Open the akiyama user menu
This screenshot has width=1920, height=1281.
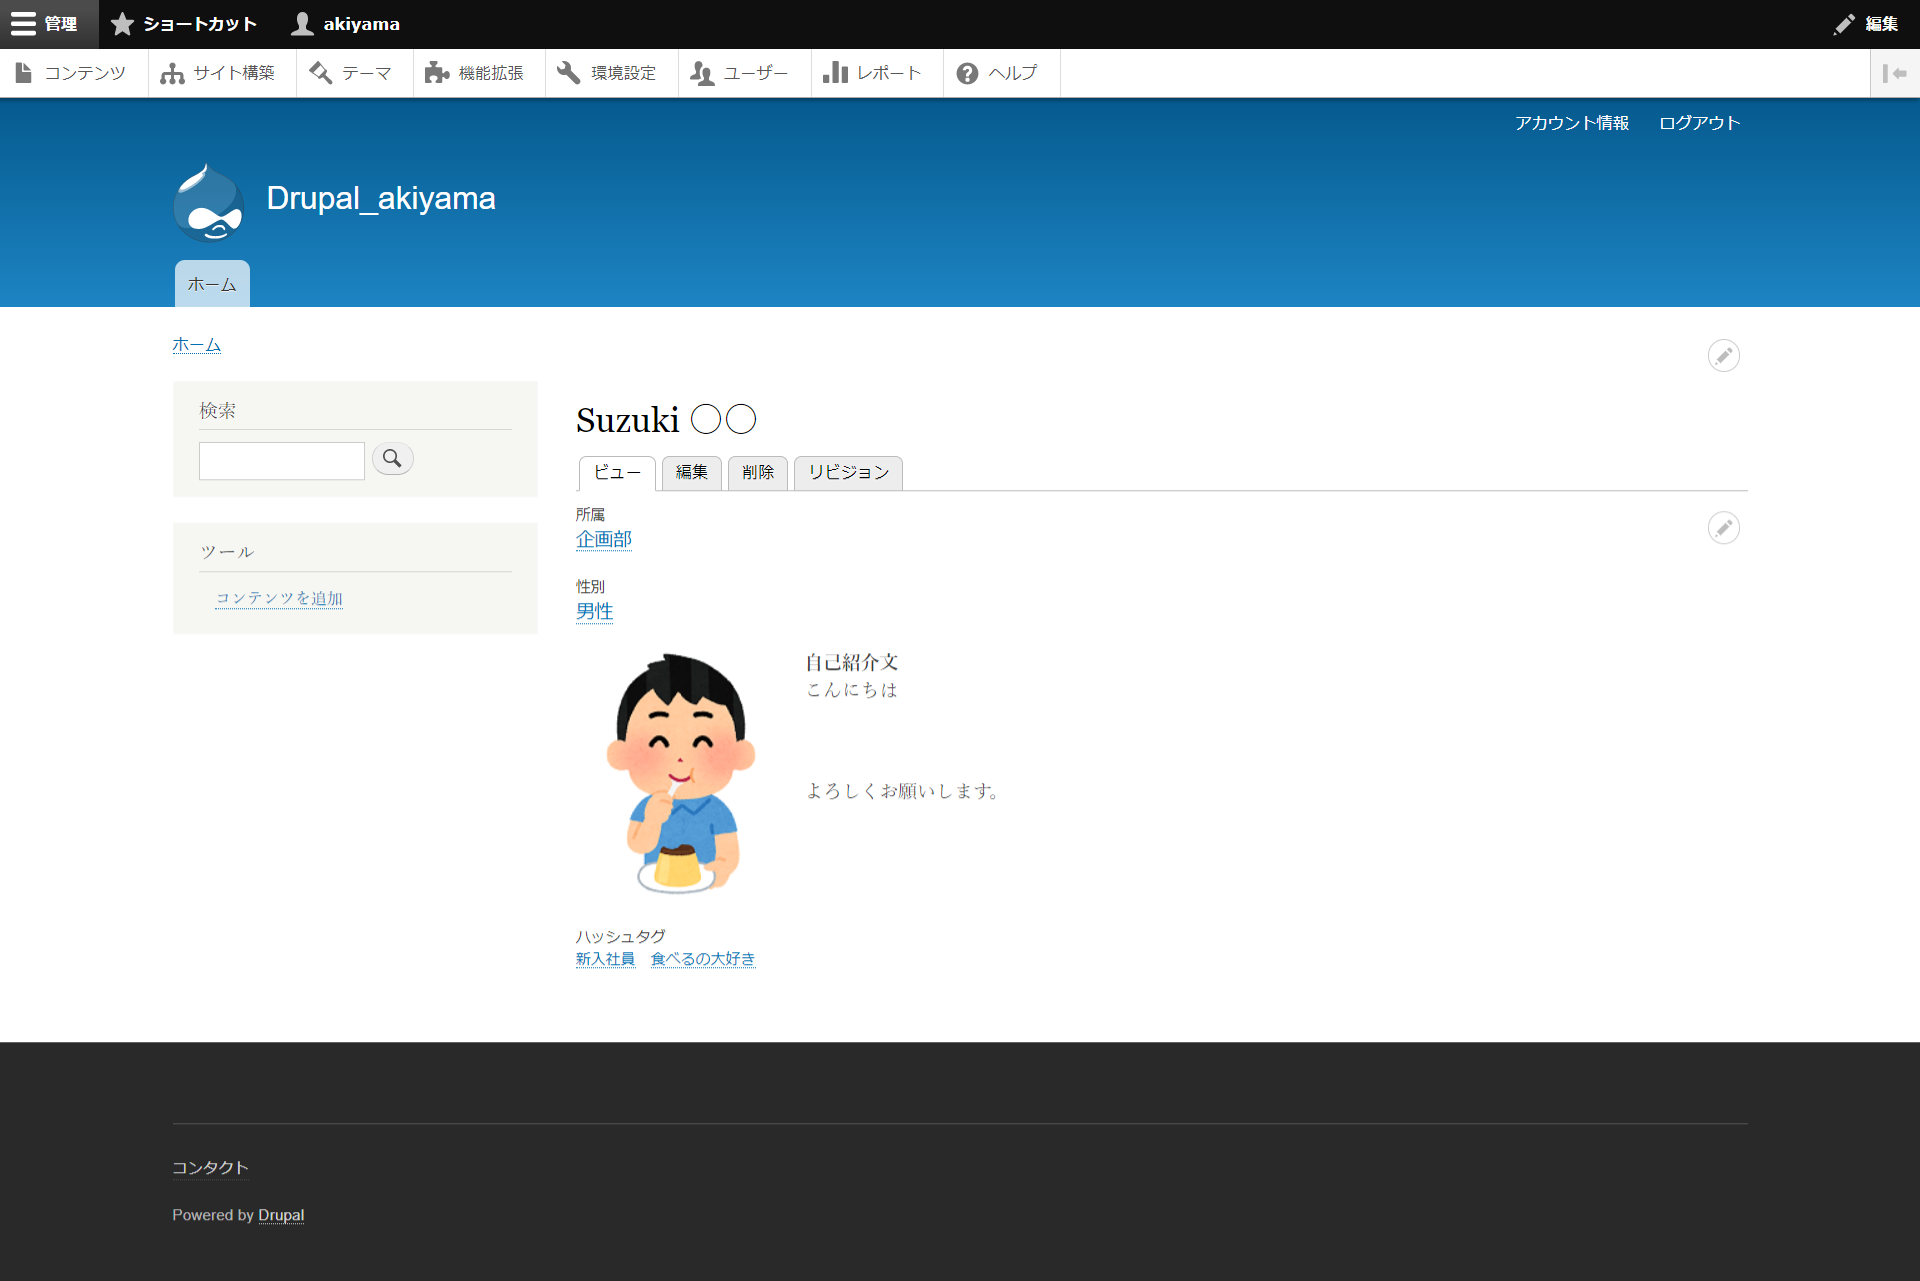click(x=346, y=24)
